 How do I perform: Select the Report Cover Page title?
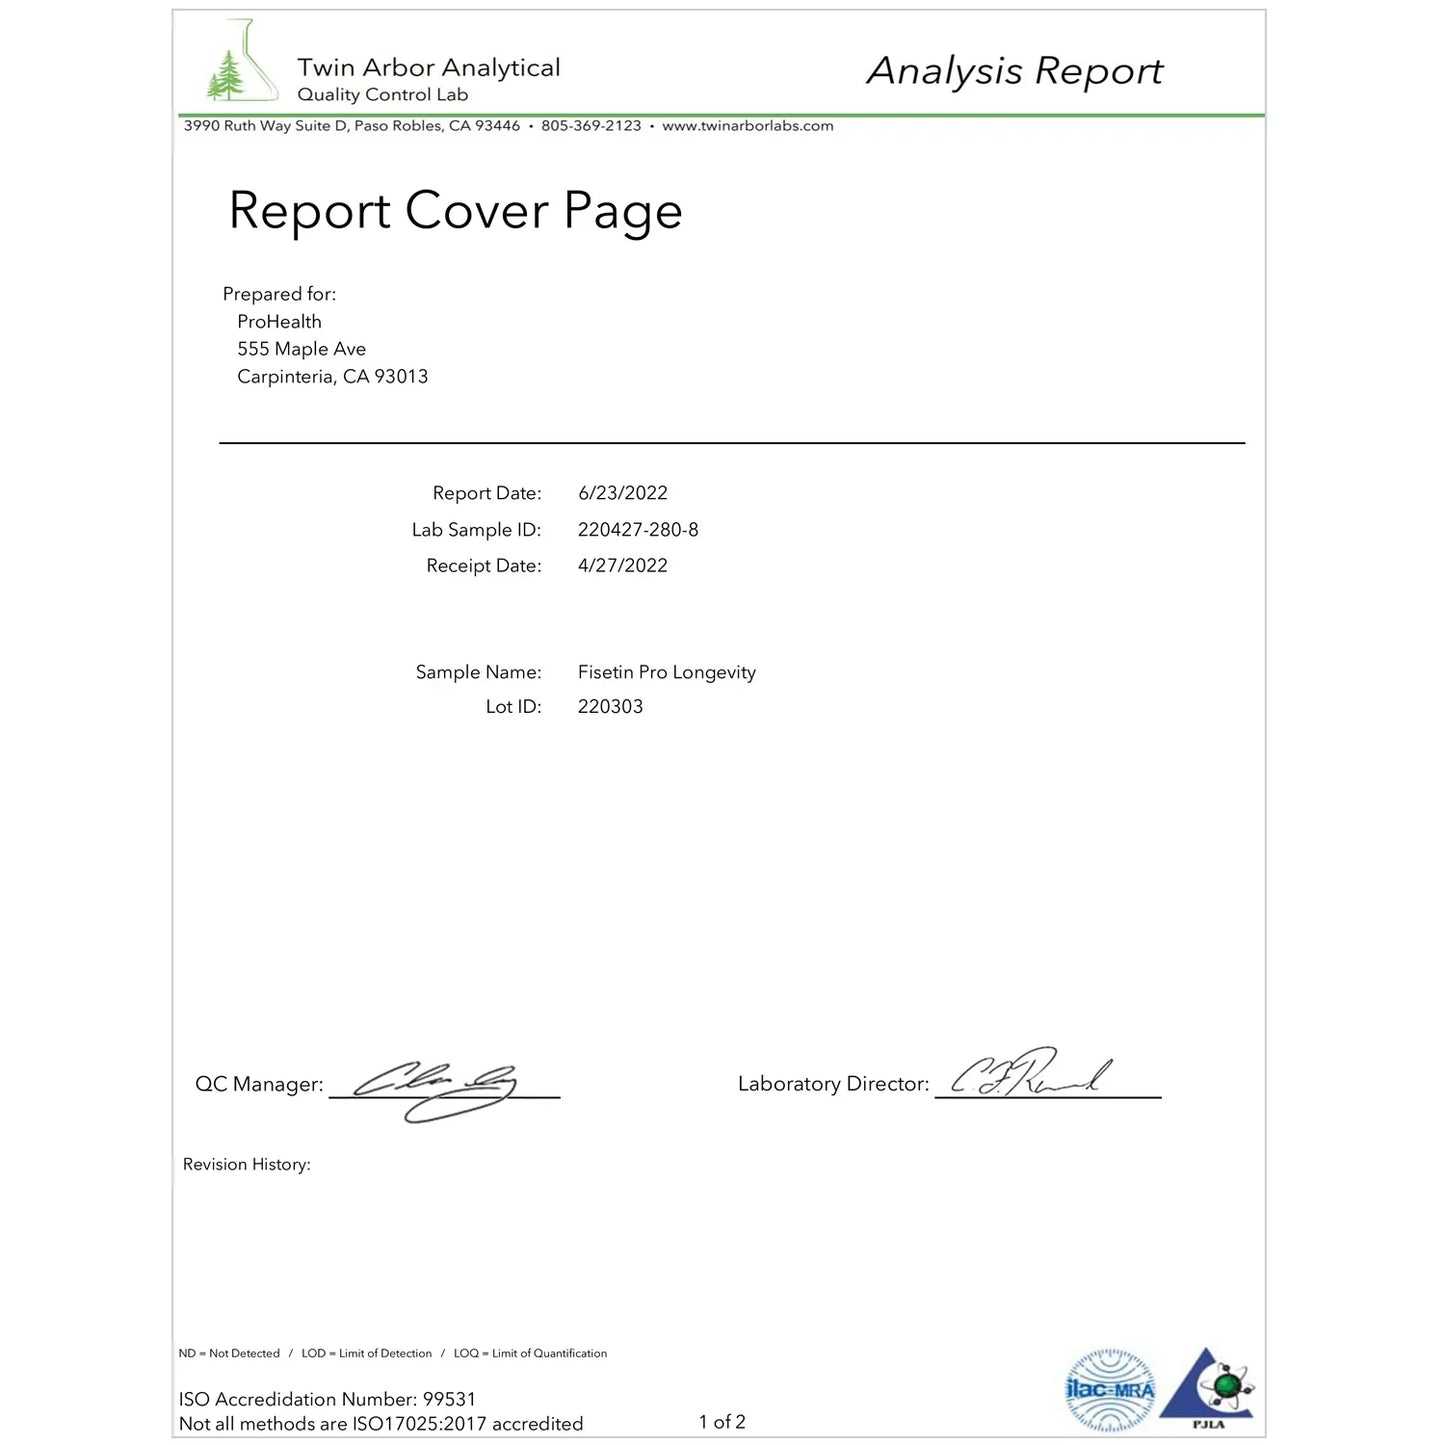[x=455, y=211]
